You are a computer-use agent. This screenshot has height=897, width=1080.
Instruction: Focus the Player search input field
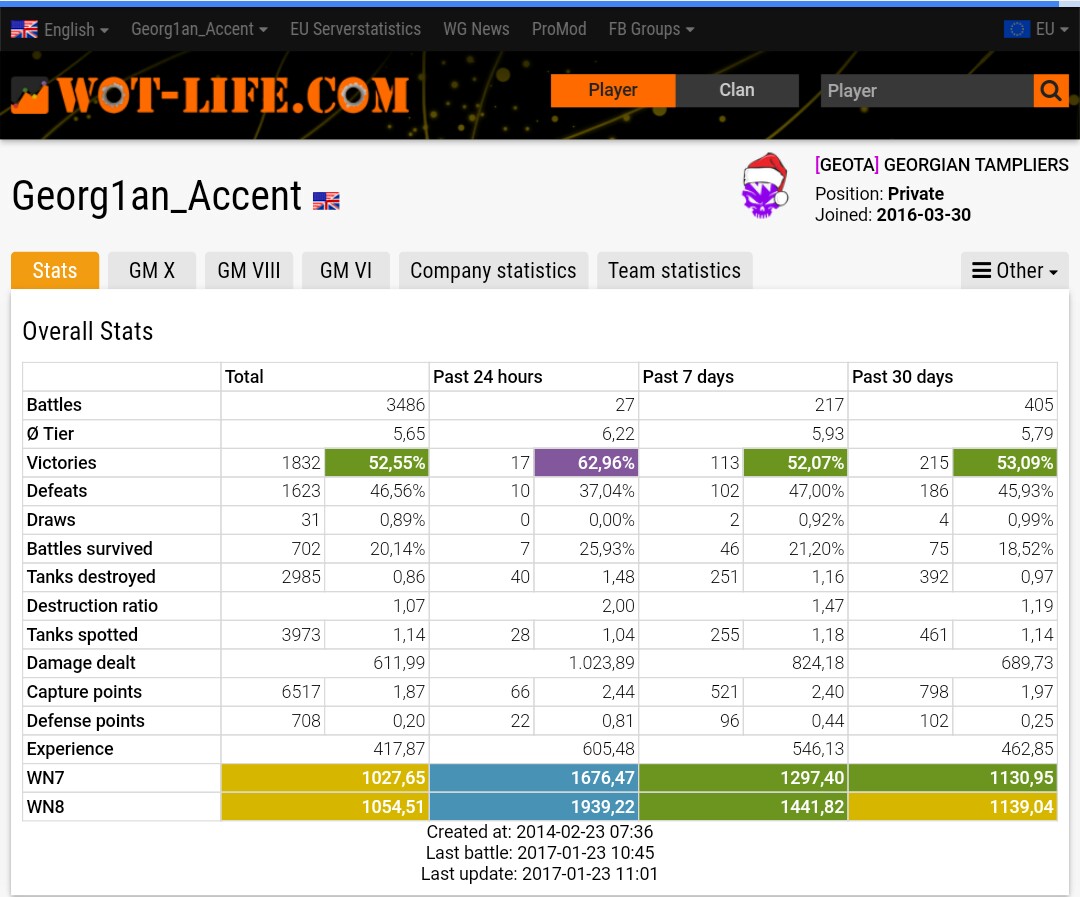[x=926, y=90]
